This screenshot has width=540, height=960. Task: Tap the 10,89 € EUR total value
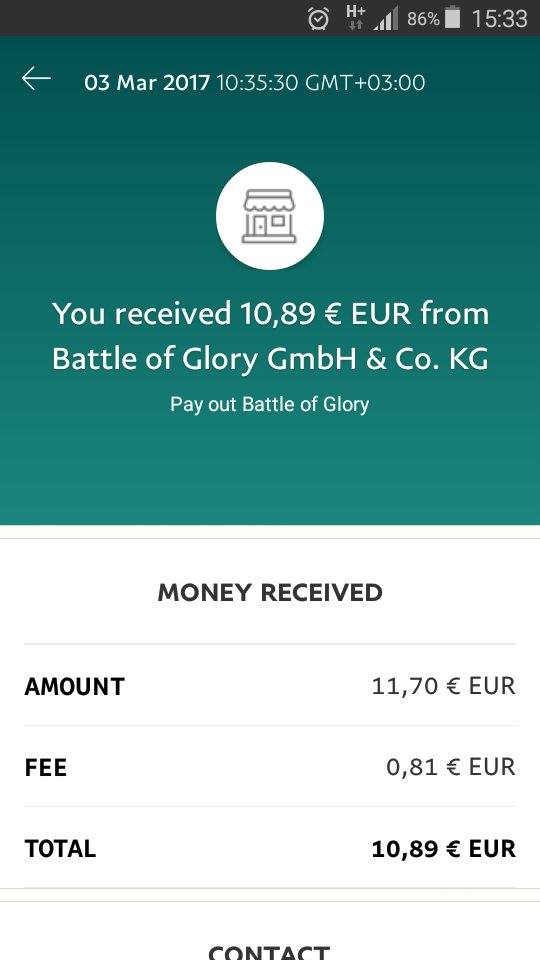pos(443,849)
